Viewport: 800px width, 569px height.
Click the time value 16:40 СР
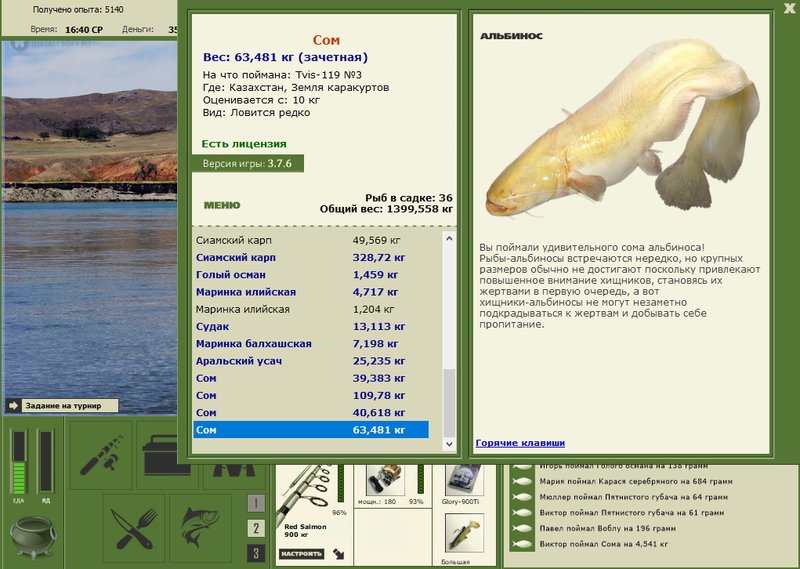point(84,30)
